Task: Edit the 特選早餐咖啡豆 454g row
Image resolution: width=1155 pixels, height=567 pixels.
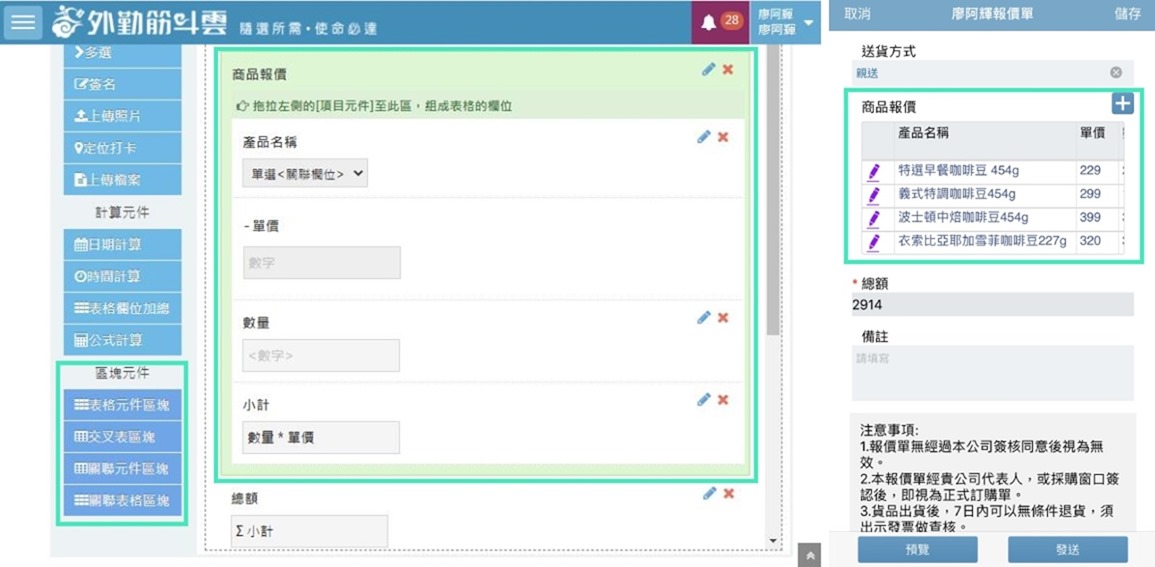Action: (874, 172)
